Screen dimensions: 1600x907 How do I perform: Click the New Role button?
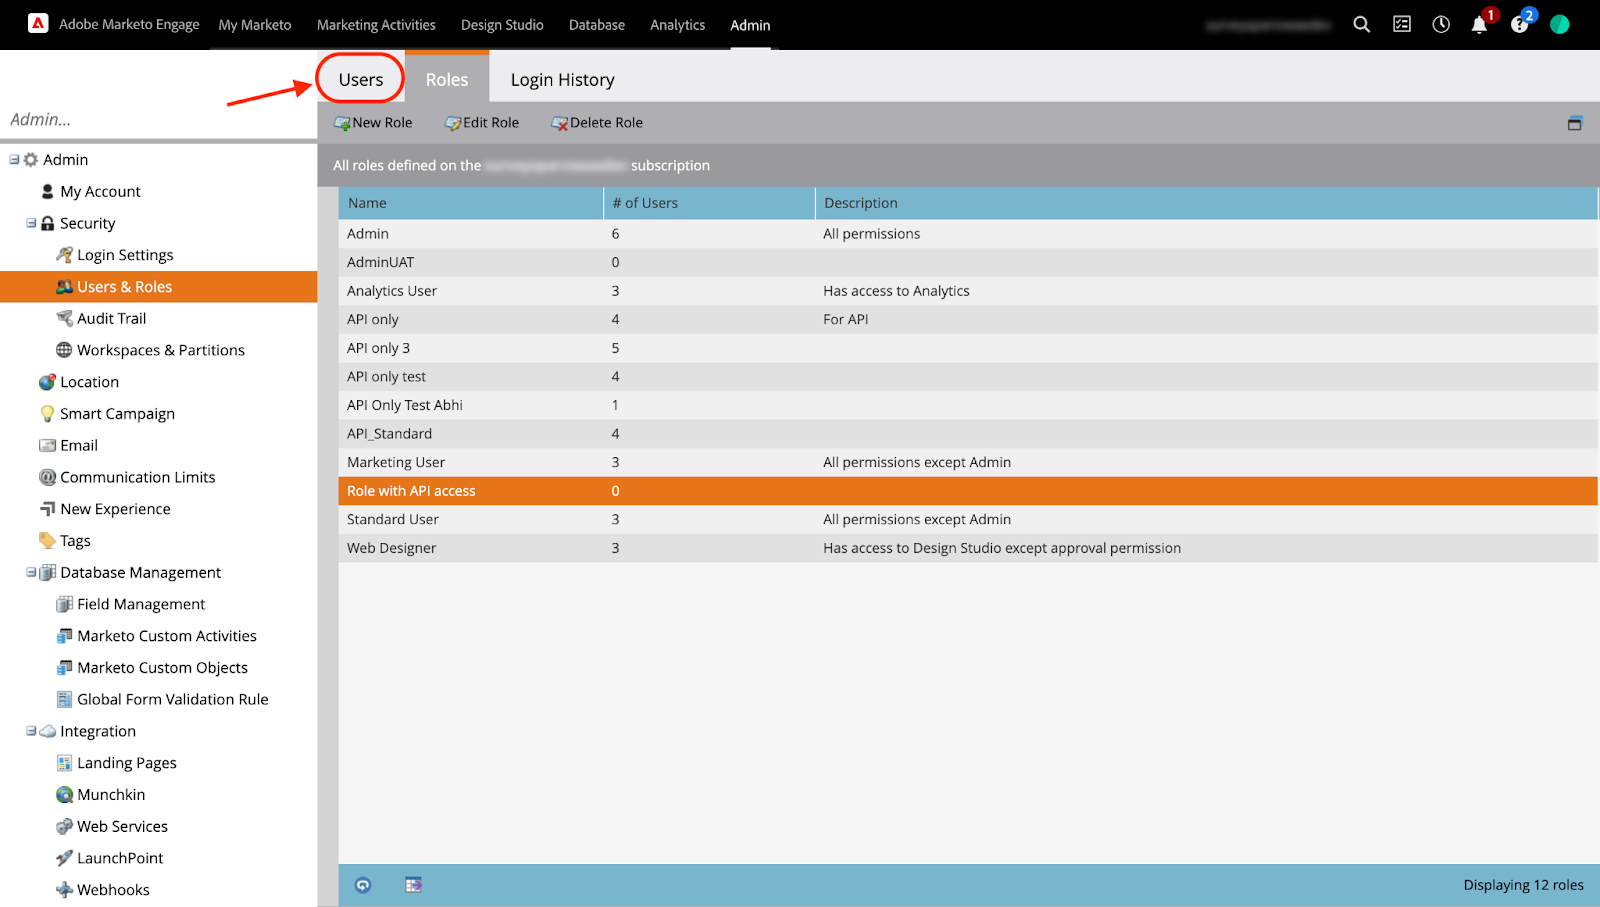coord(373,123)
